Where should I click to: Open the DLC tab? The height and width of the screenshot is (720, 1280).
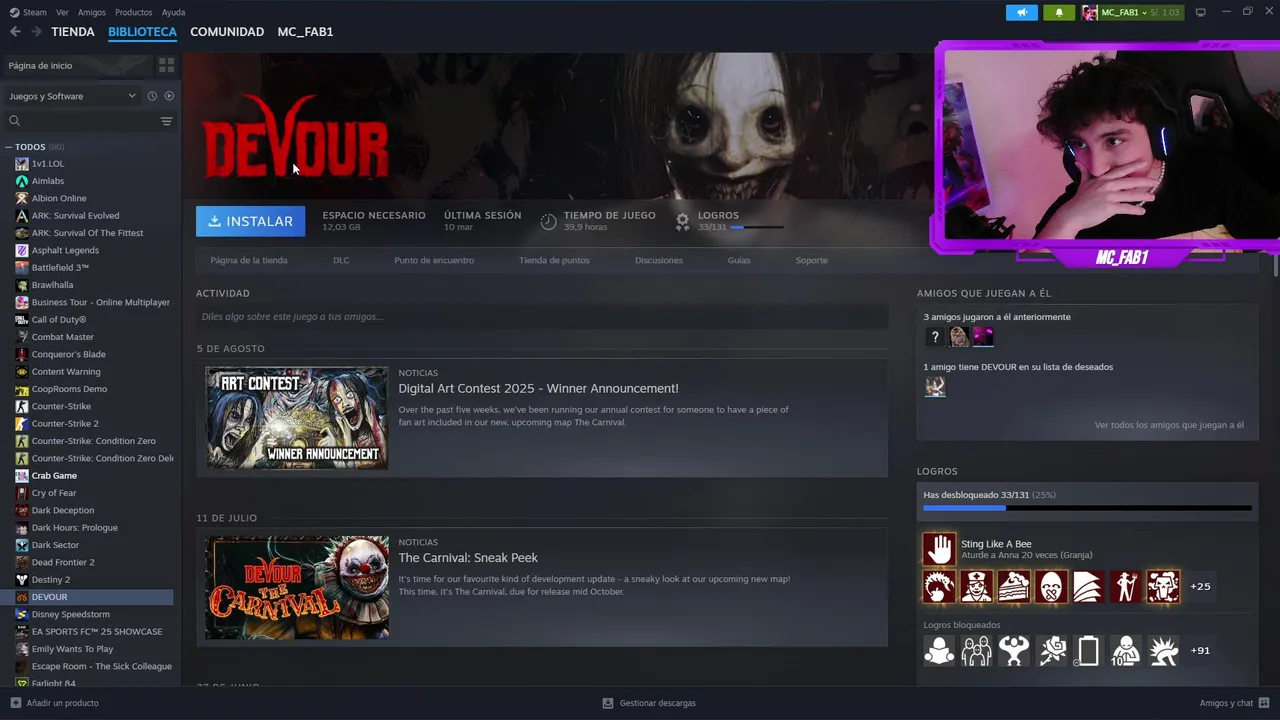tap(341, 260)
